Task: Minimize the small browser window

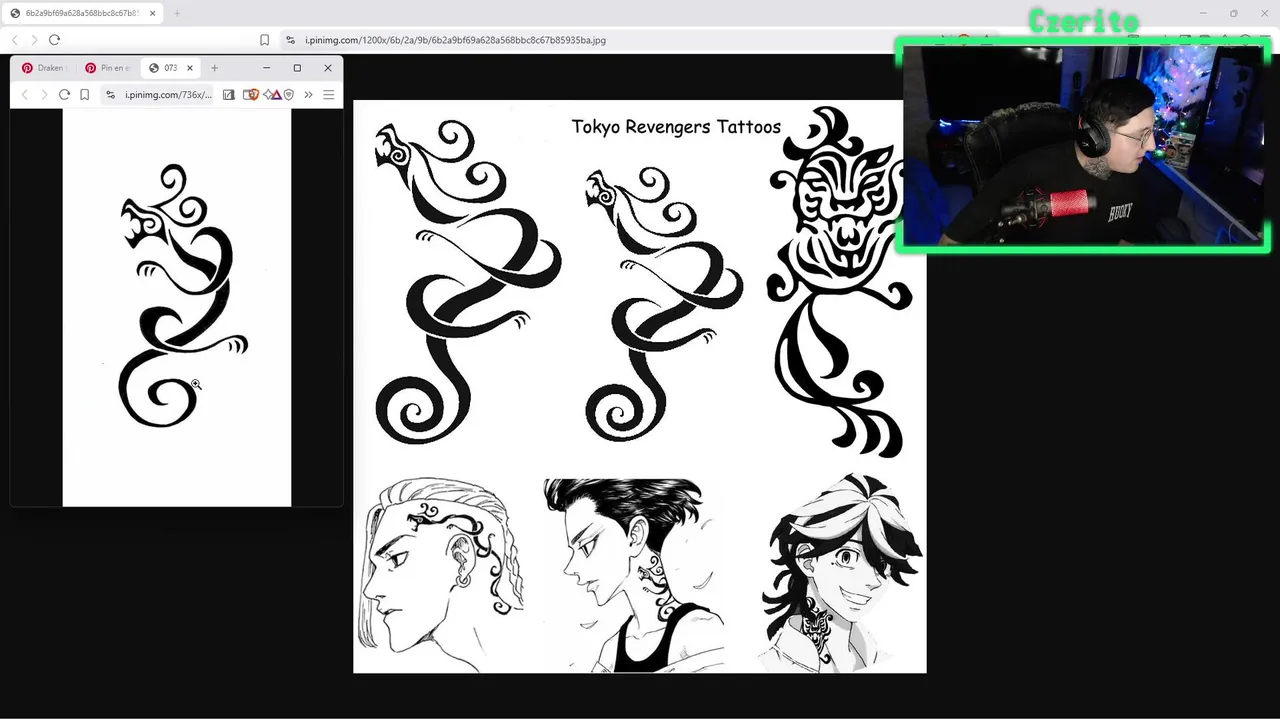Action: click(266, 68)
